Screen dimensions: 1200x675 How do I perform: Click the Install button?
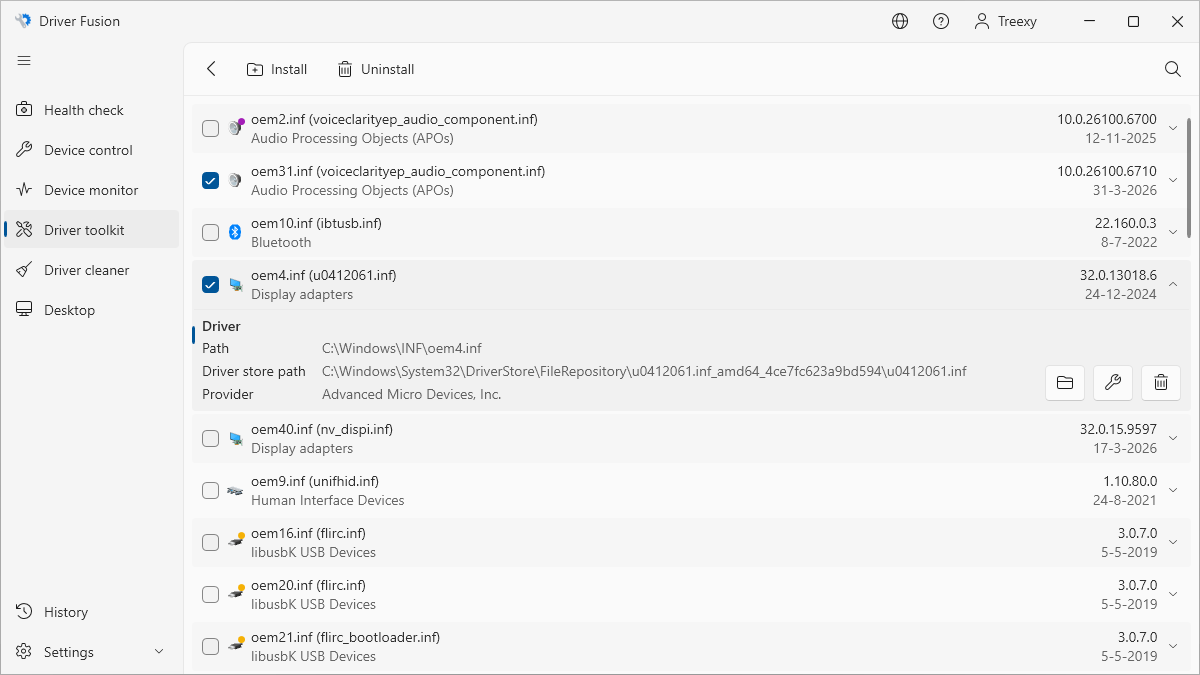click(277, 69)
